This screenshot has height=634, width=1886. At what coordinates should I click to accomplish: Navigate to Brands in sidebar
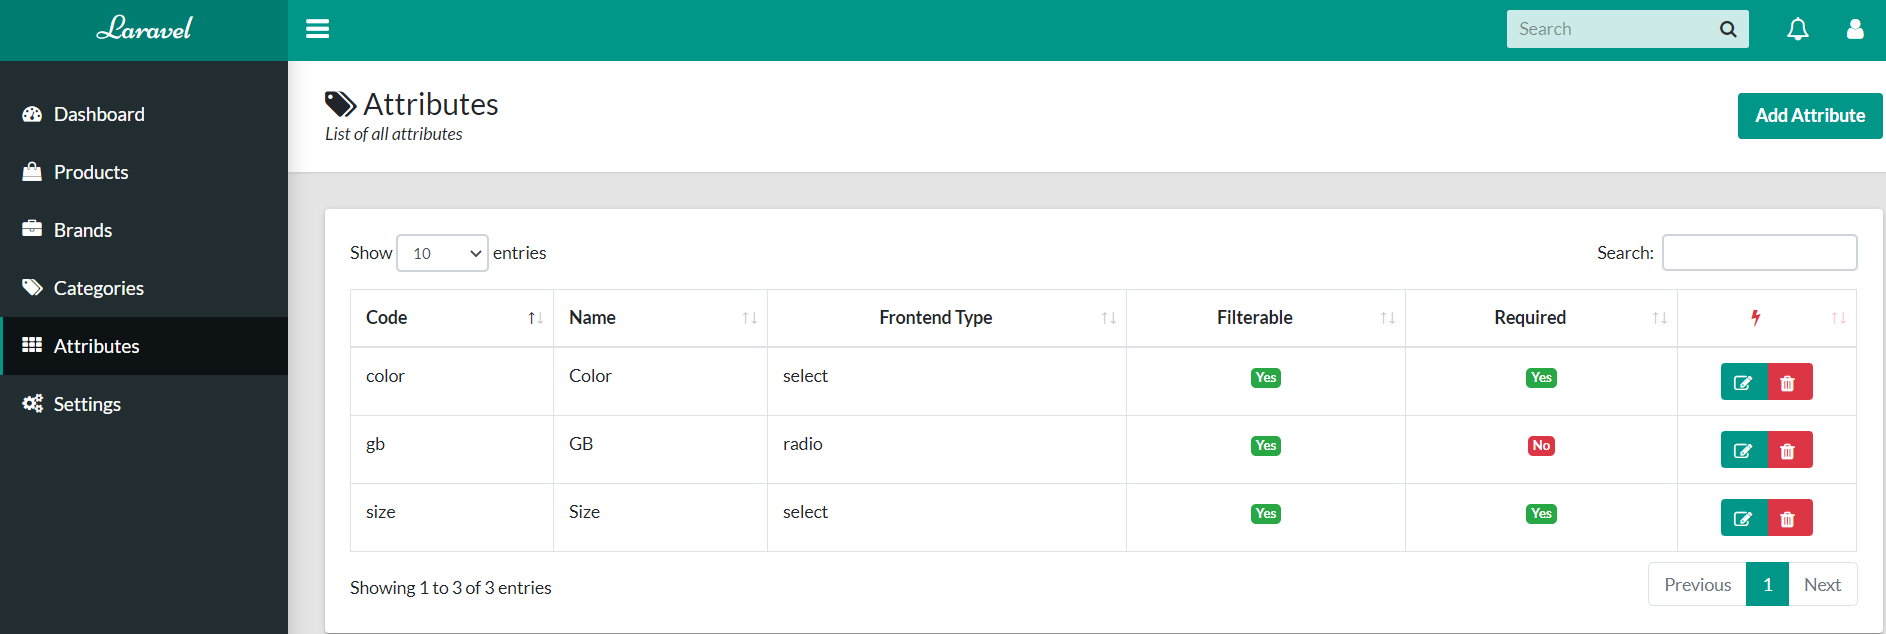144,230
